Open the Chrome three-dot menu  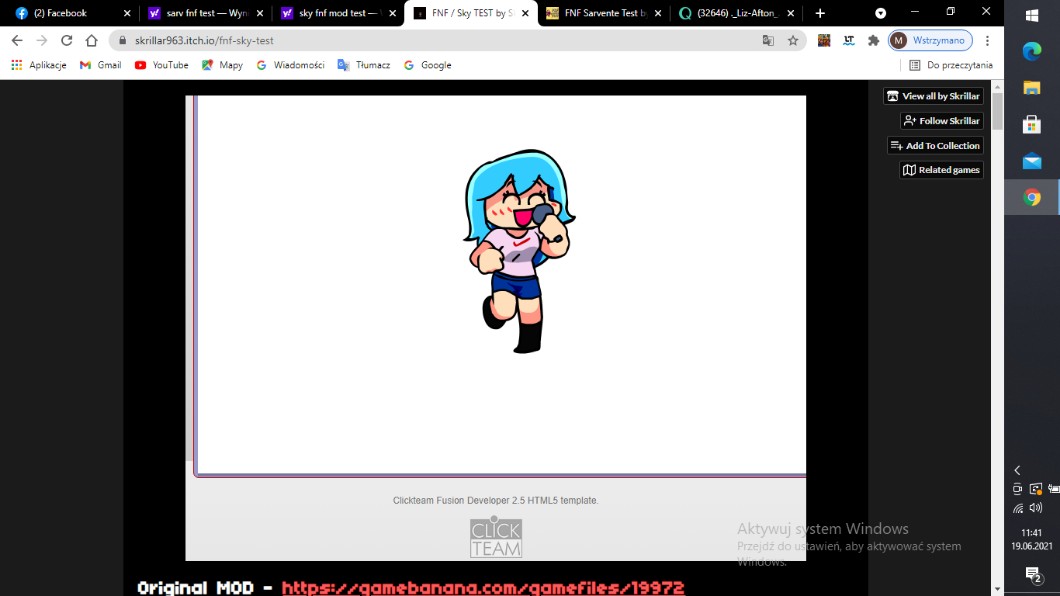pyautogui.click(x=987, y=41)
